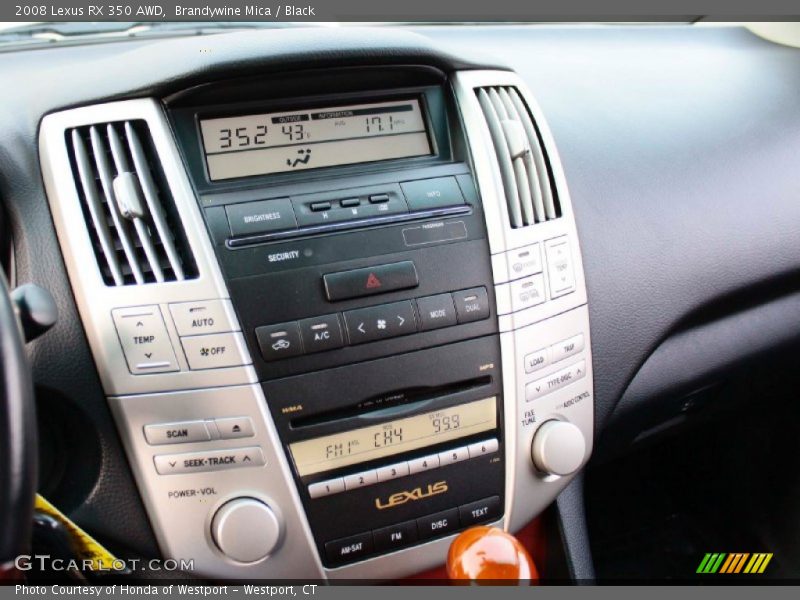This screenshot has width=800, height=600.
Task: Toggle DUAL zone climate control
Action: point(471,306)
